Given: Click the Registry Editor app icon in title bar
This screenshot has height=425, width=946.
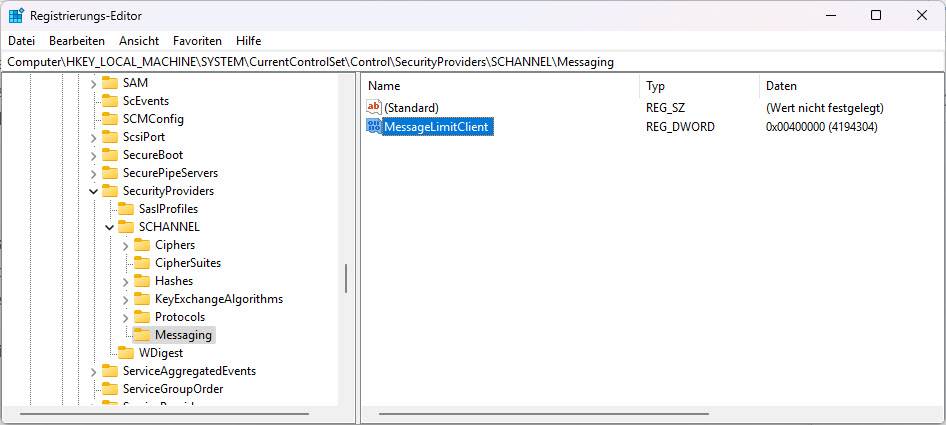Looking at the screenshot, I should pos(16,15).
